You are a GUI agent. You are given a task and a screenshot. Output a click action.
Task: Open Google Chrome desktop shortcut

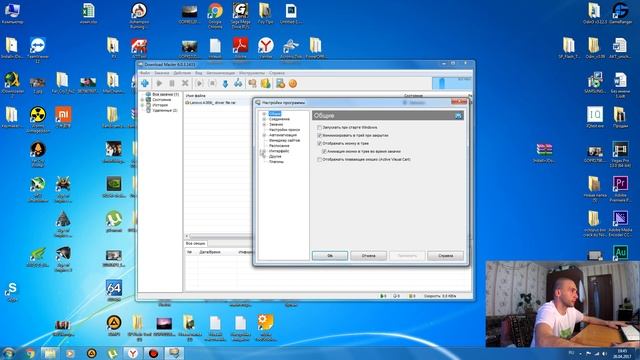click(x=215, y=15)
